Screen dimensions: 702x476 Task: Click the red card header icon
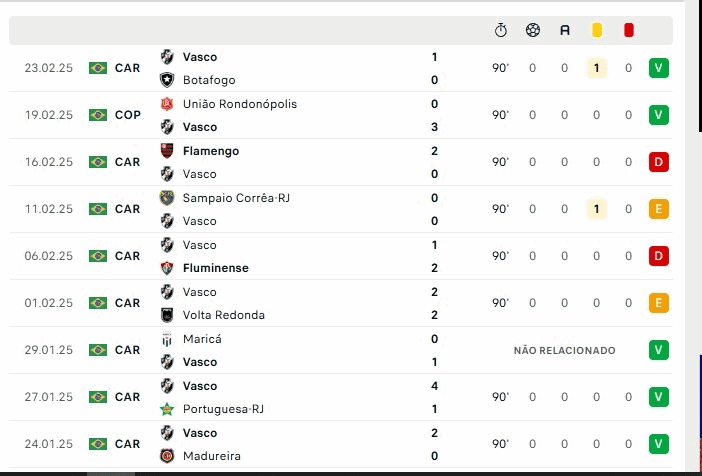click(629, 30)
